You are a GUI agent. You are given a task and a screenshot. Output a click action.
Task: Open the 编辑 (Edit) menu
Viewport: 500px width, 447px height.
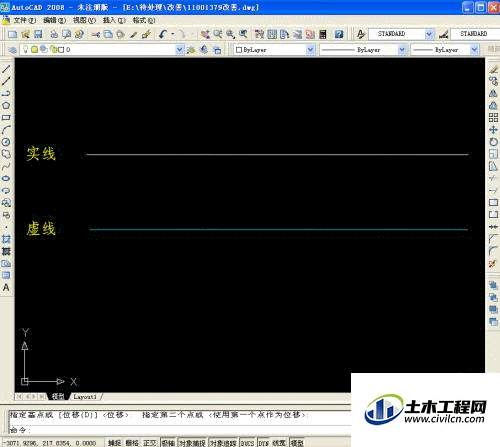[x=54, y=20]
